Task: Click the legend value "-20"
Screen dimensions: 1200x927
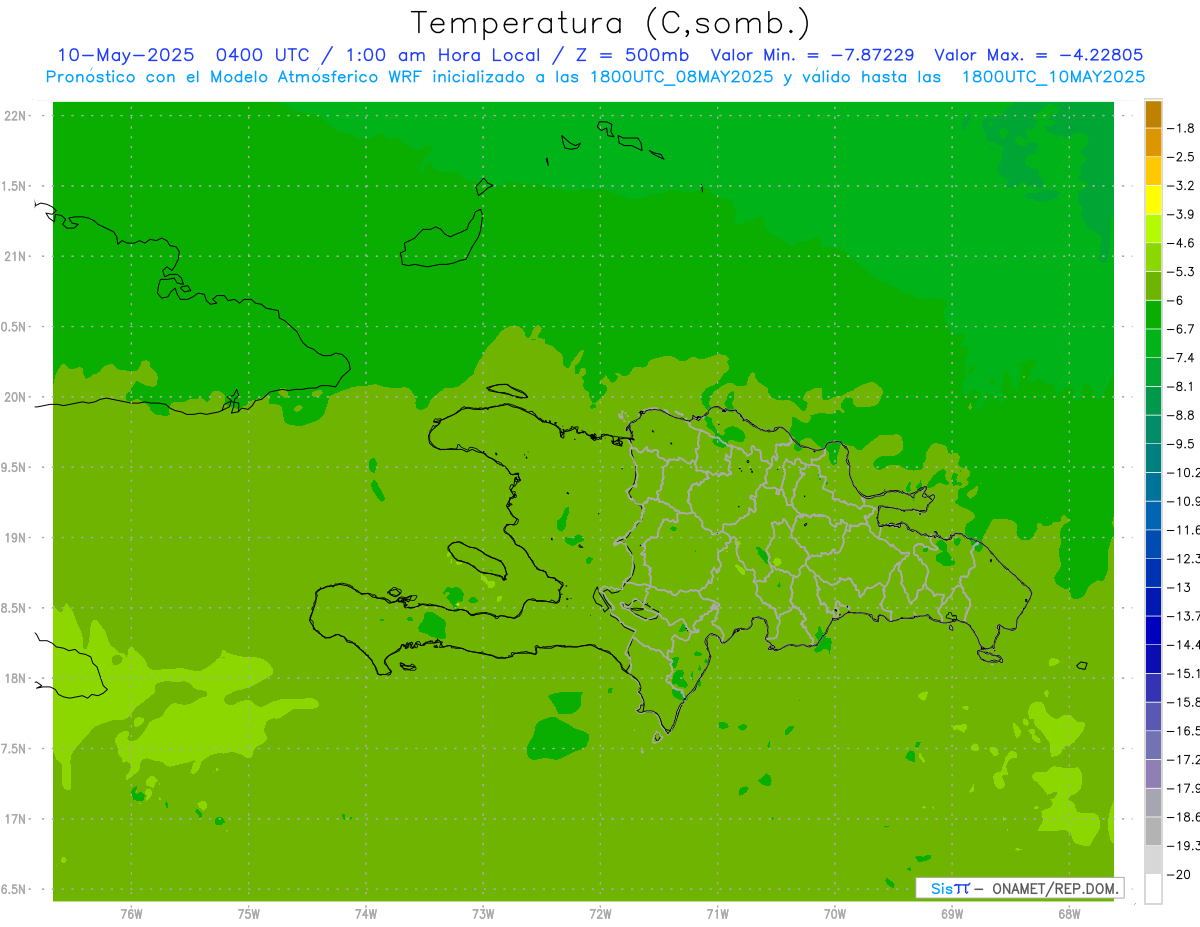Action: pyautogui.click(x=1178, y=875)
